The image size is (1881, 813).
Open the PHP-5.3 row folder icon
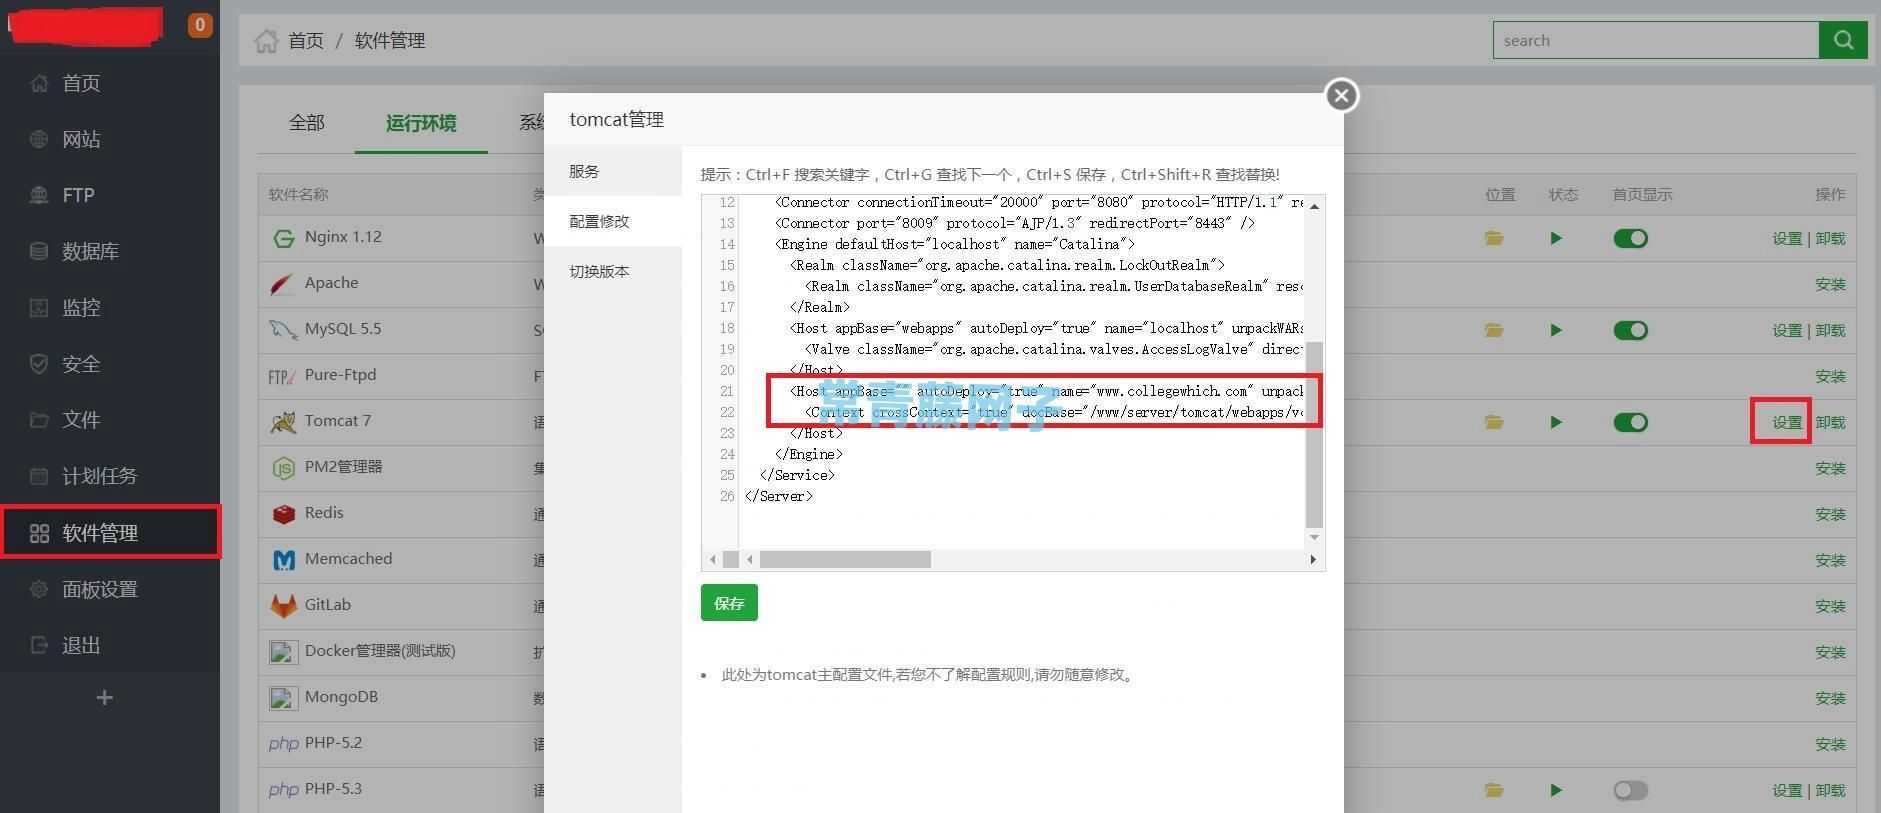click(1494, 790)
